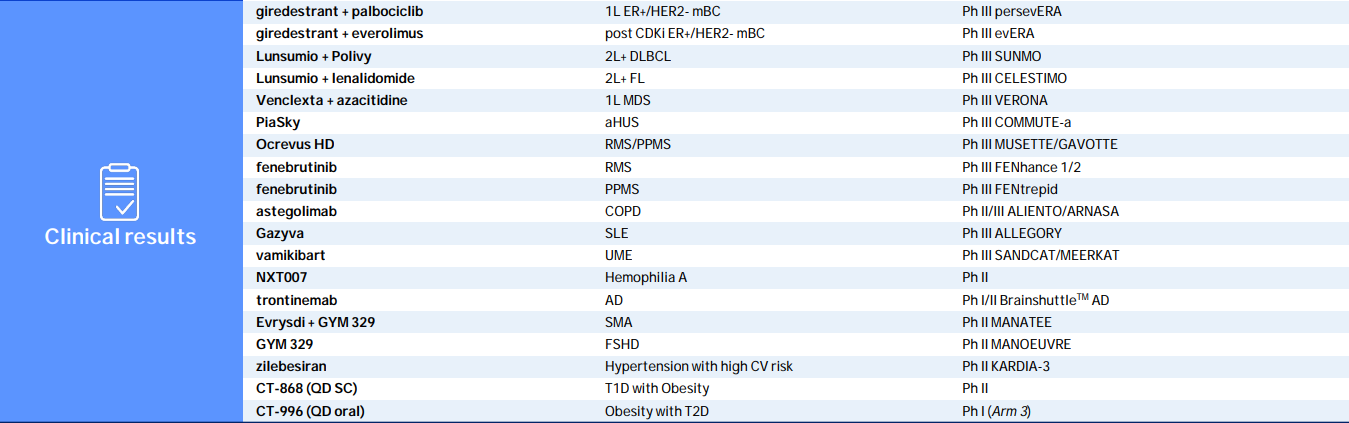Click 'Ph III FENhance 1/2' trial

click(1020, 167)
